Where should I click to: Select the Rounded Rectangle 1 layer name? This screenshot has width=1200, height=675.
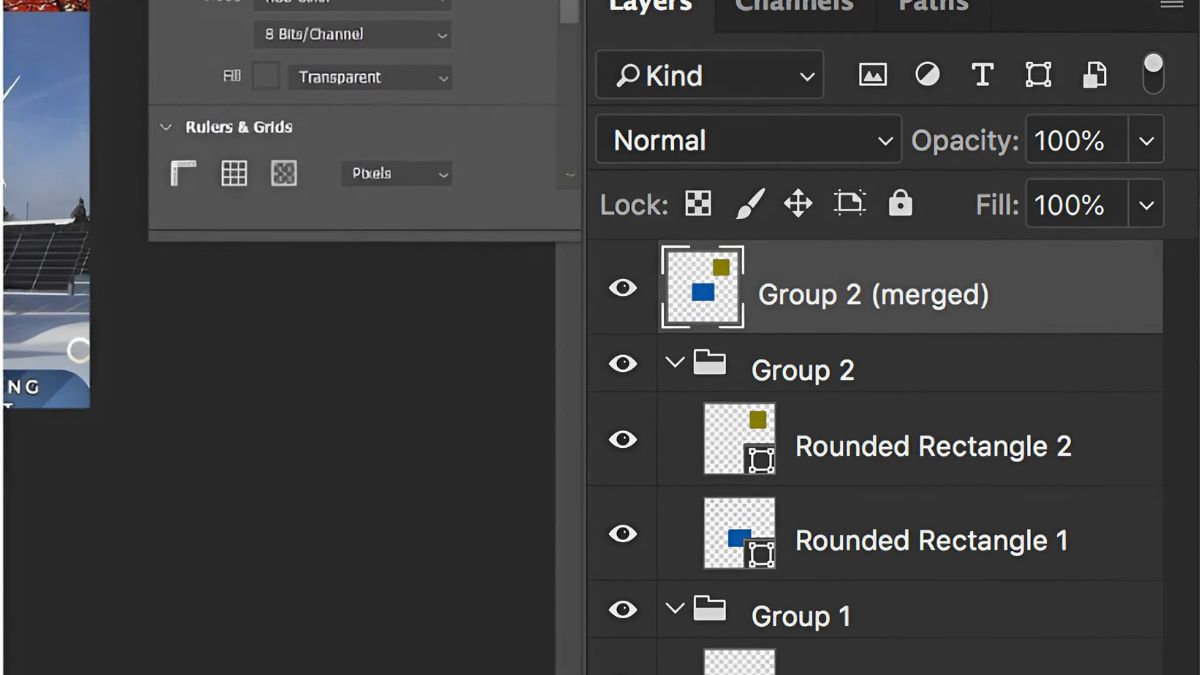(x=931, y=541)
